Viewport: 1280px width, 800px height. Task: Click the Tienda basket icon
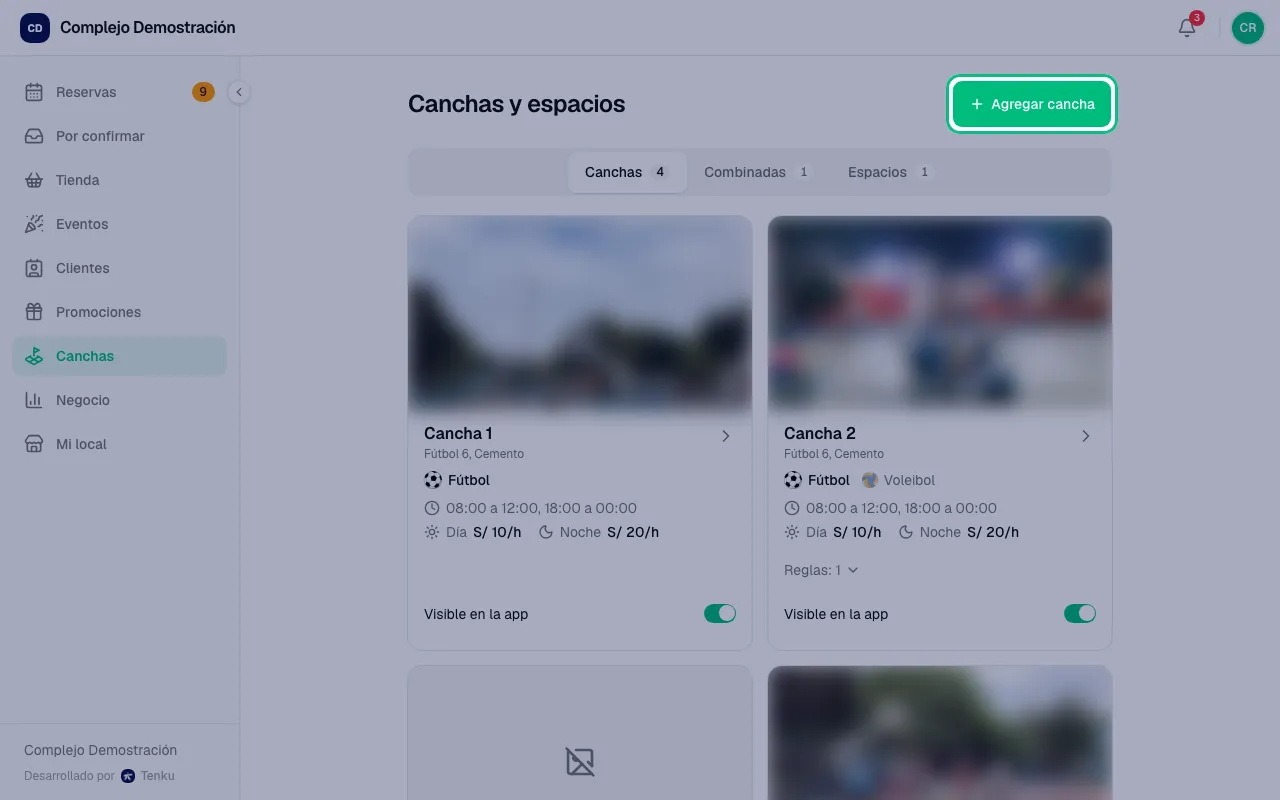(34, 180)
